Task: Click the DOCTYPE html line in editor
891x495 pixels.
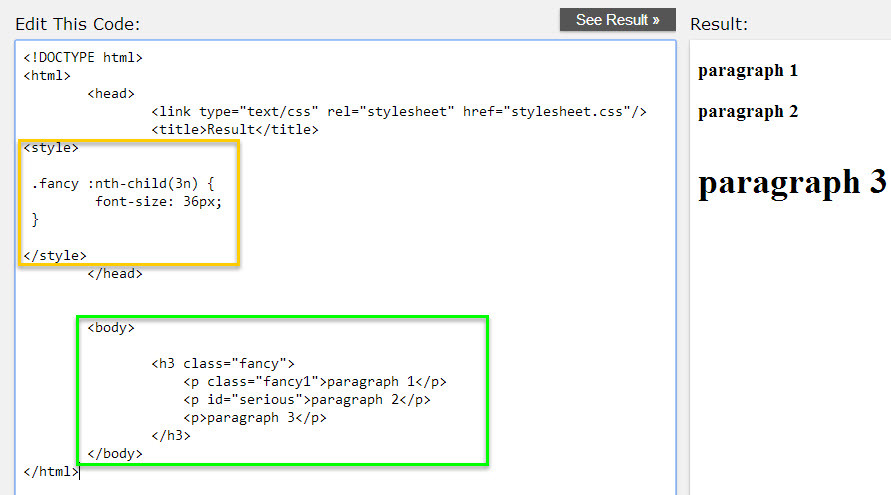Action: click(x=83, y=57)
